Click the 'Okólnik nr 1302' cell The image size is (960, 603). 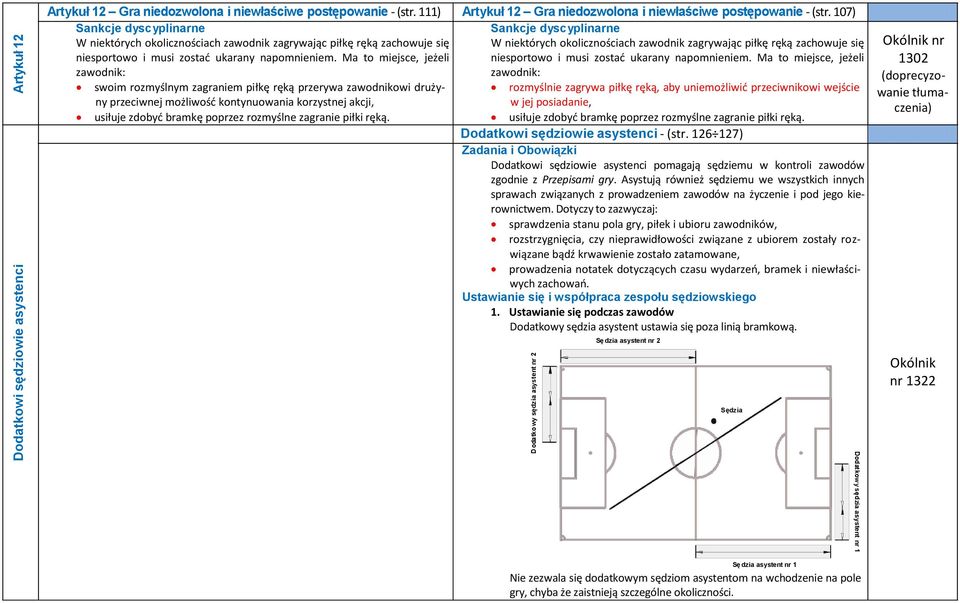(x=912, y=73)
